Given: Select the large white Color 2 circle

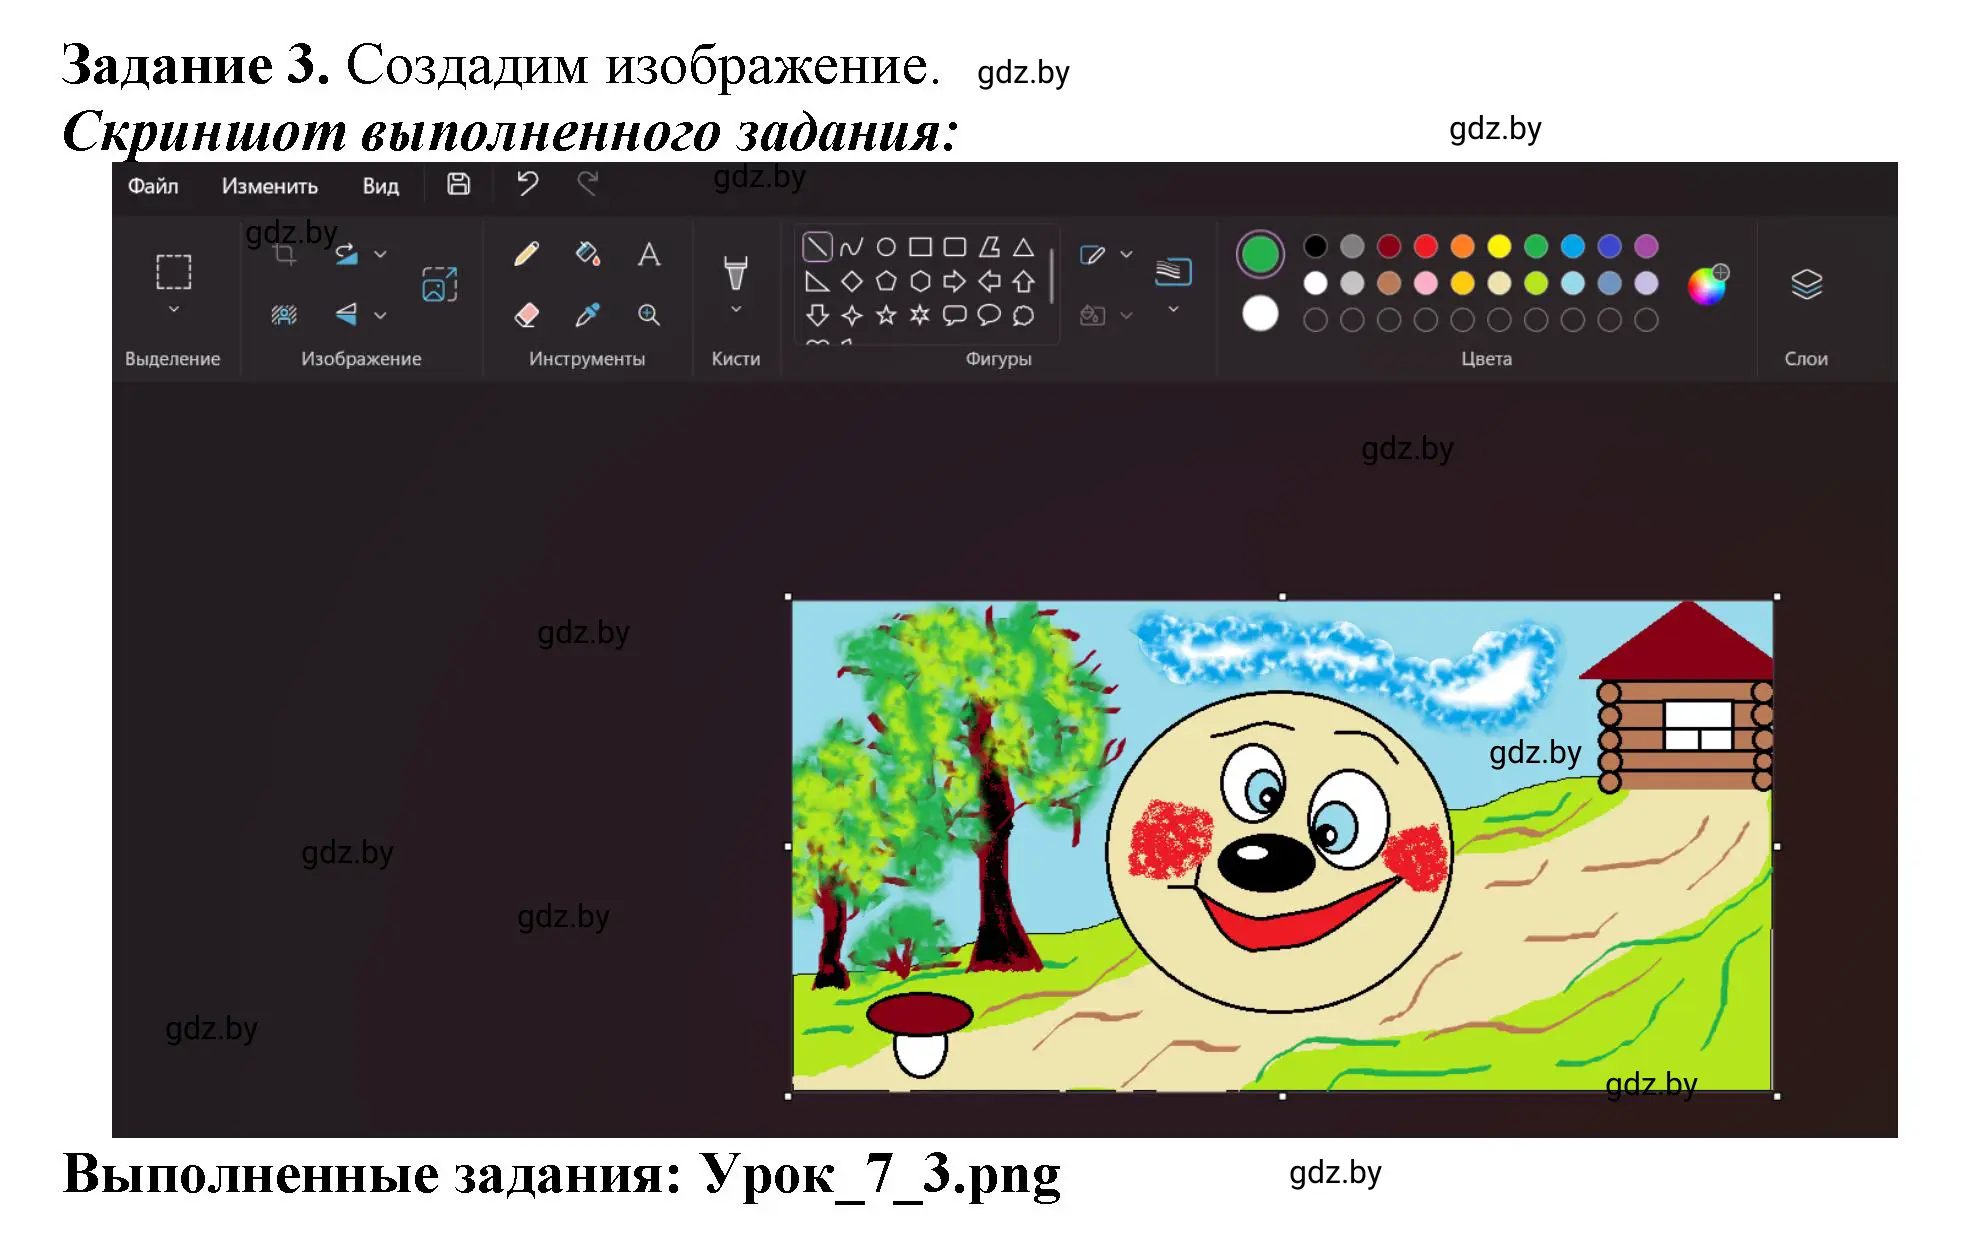Looking at the screenshot, I should pos(1260,314).
